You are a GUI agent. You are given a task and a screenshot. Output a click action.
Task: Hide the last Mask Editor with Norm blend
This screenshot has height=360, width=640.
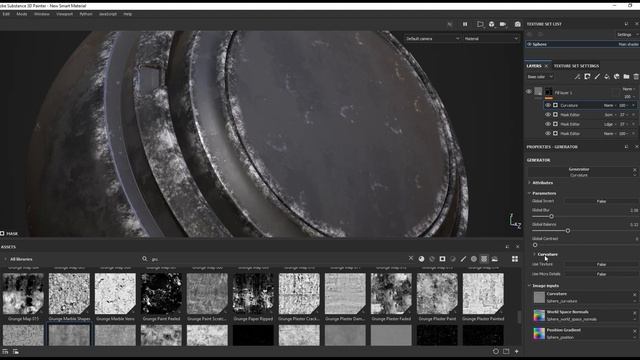(x=548, y=133)
